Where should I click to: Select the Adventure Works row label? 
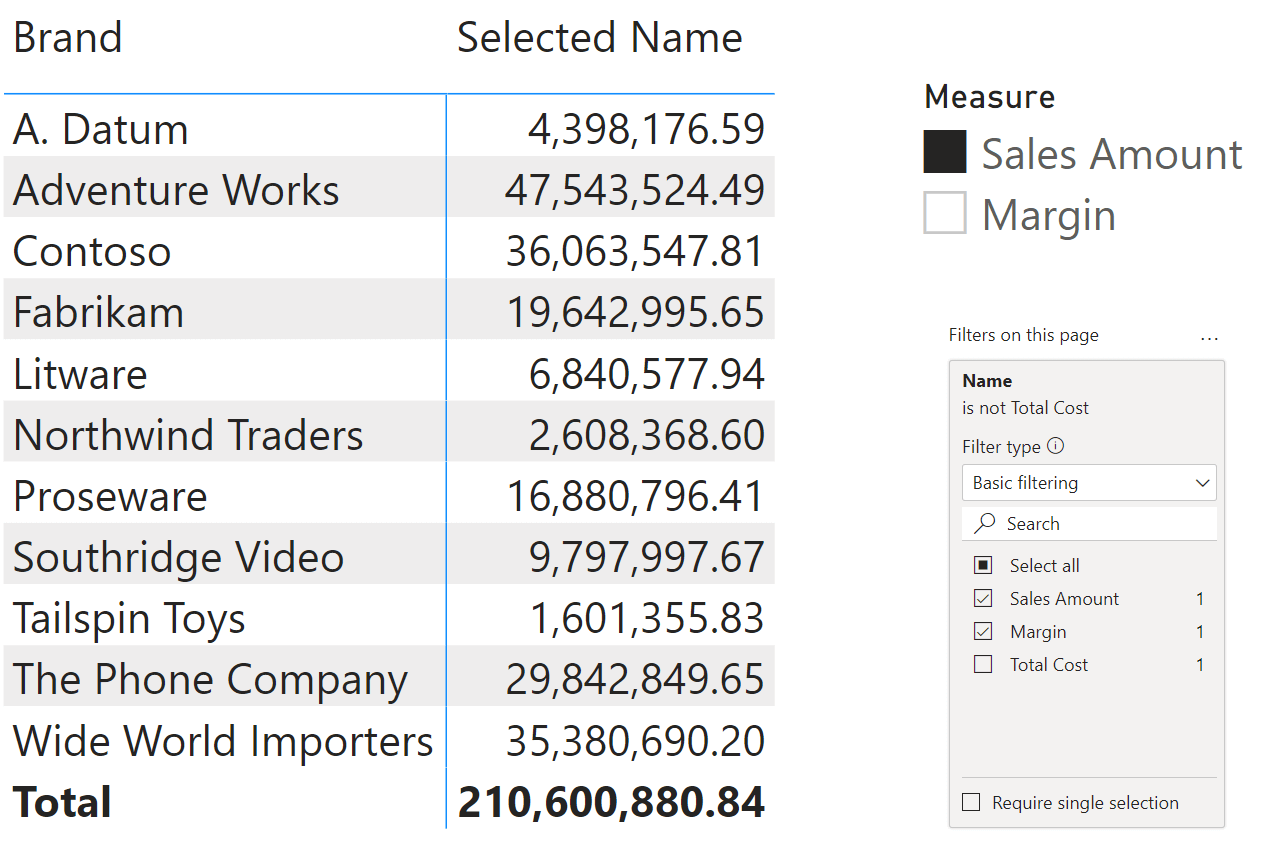[x=176, y=190]
